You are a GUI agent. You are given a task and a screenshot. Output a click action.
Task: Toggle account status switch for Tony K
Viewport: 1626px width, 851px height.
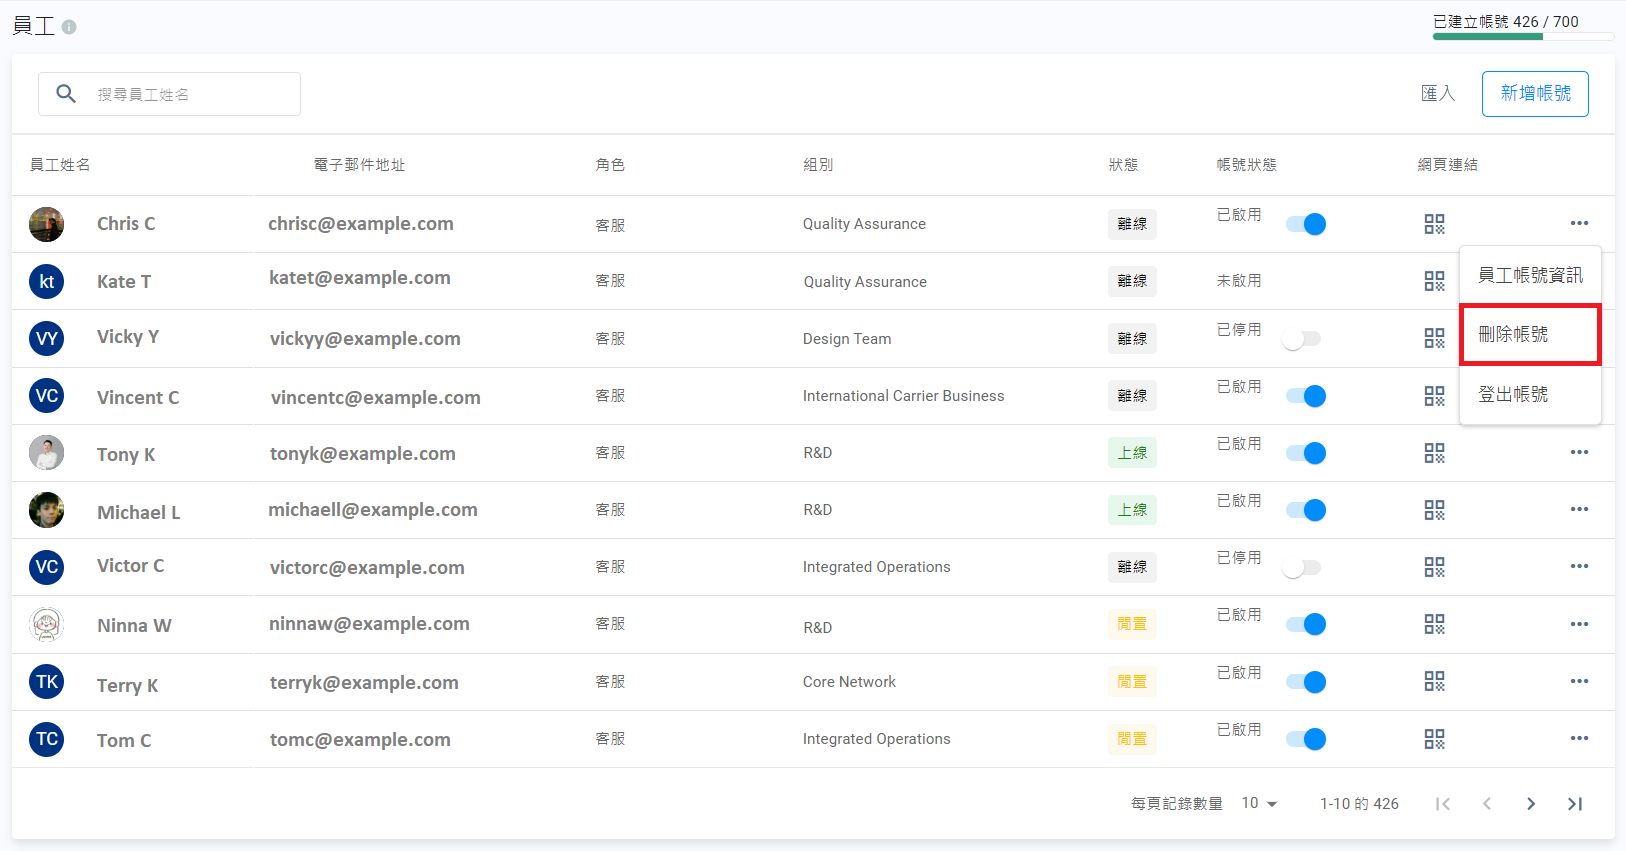click(x=1305, y=453)
